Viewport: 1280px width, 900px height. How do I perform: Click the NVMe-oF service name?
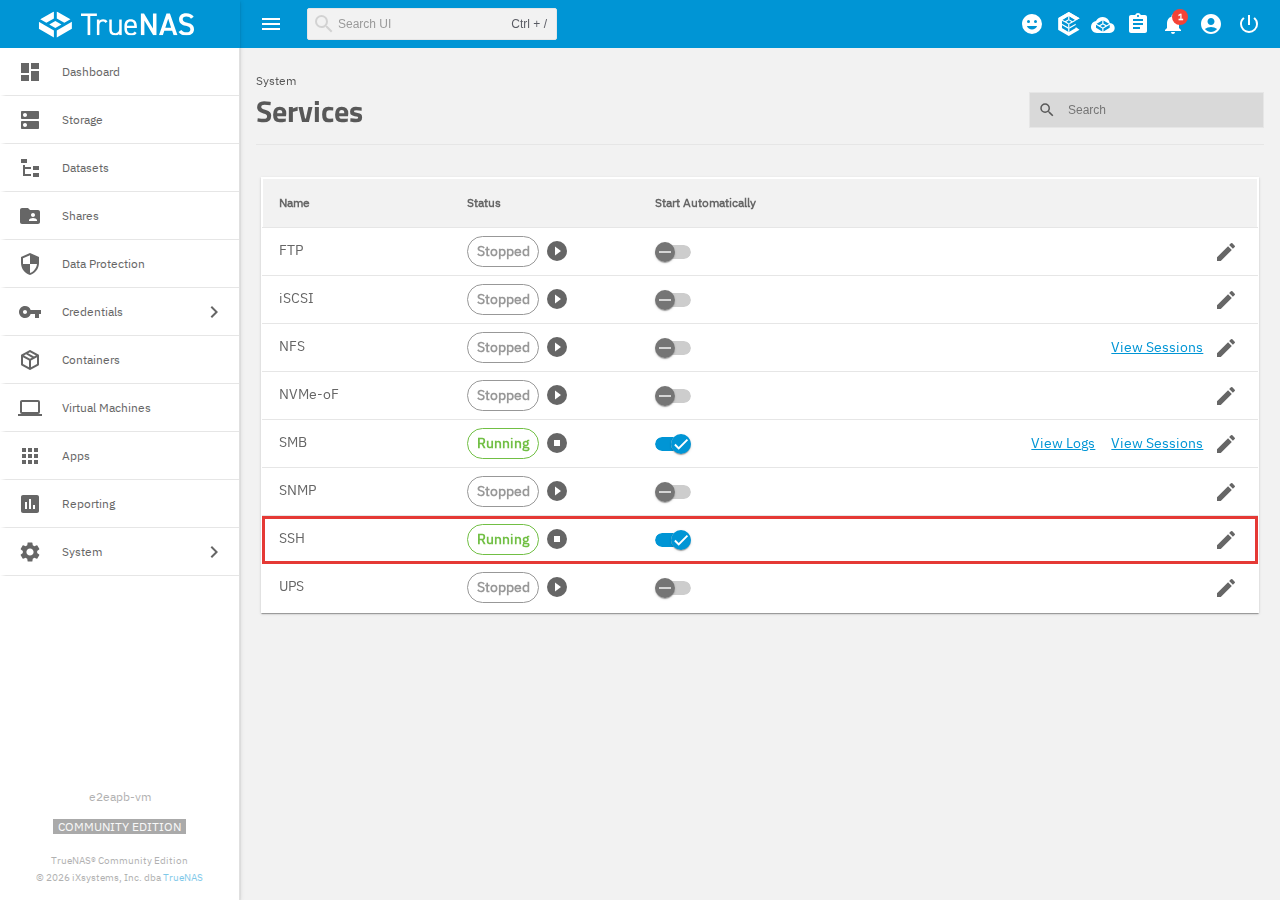[309, 394]
